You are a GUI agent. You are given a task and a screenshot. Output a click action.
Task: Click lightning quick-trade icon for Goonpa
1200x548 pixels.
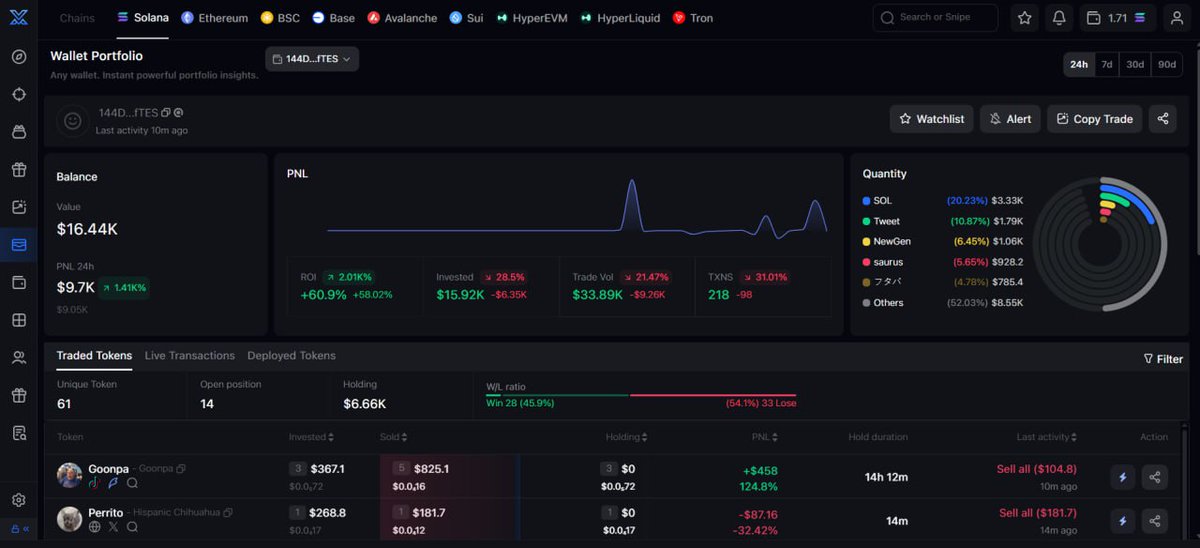pyautogui.click(x=1122, y=477)
